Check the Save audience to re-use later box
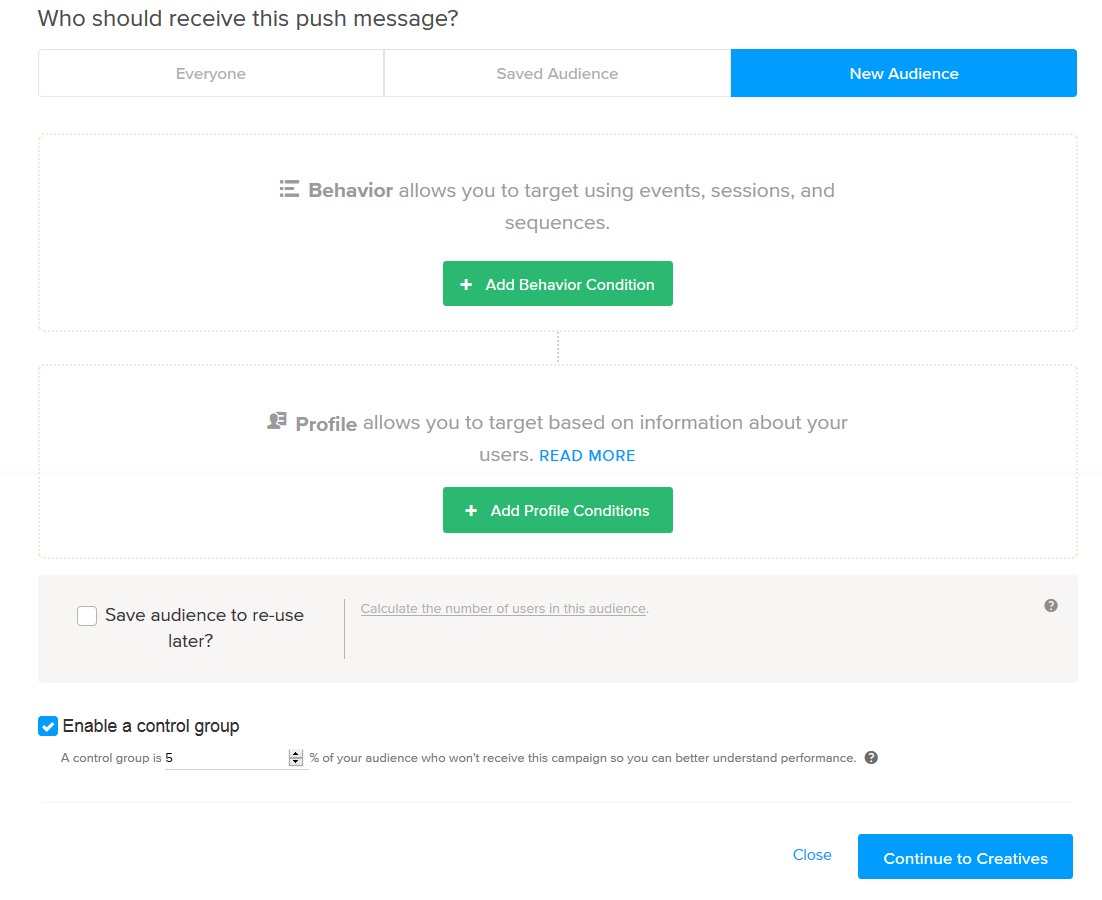The image size is (1102, 900). (x=87, y=616)
